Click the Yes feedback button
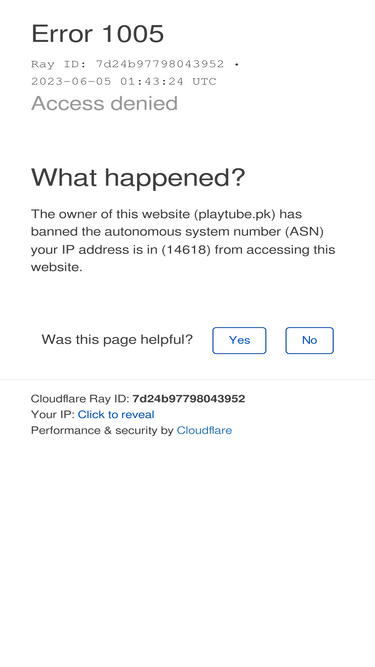The height and width of the screenshot is (667, 375). pos(239,340)
